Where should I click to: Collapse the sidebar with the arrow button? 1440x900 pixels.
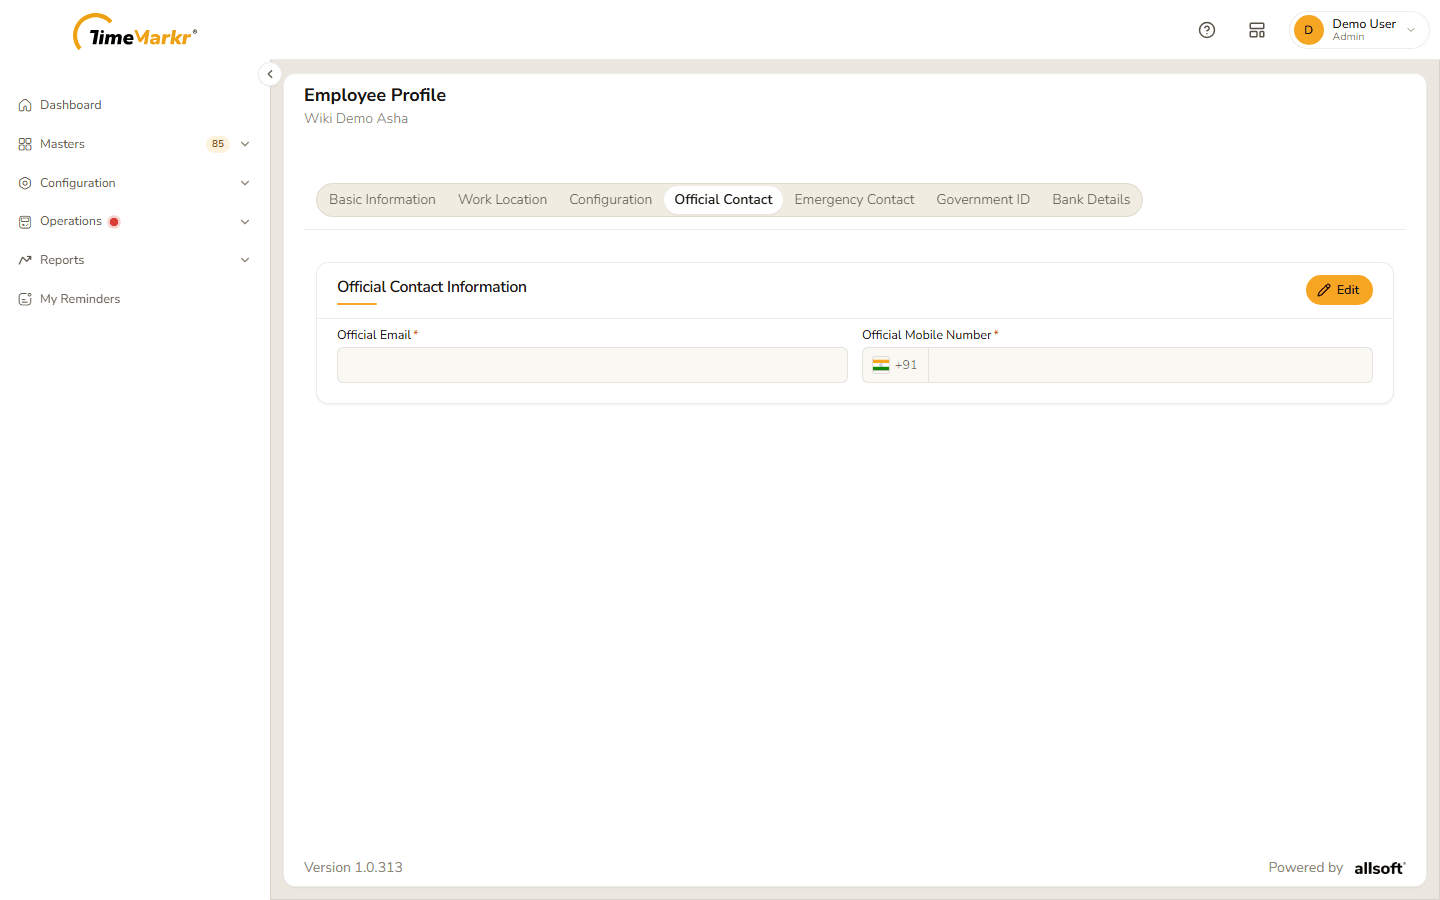pos(270,74)
